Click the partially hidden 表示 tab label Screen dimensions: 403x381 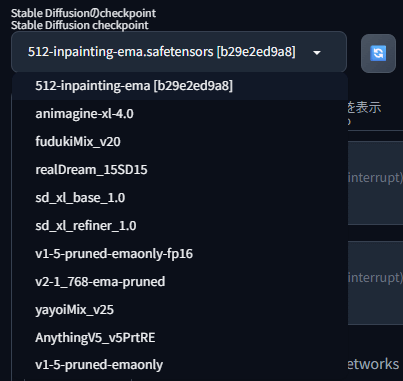point(365,108)
